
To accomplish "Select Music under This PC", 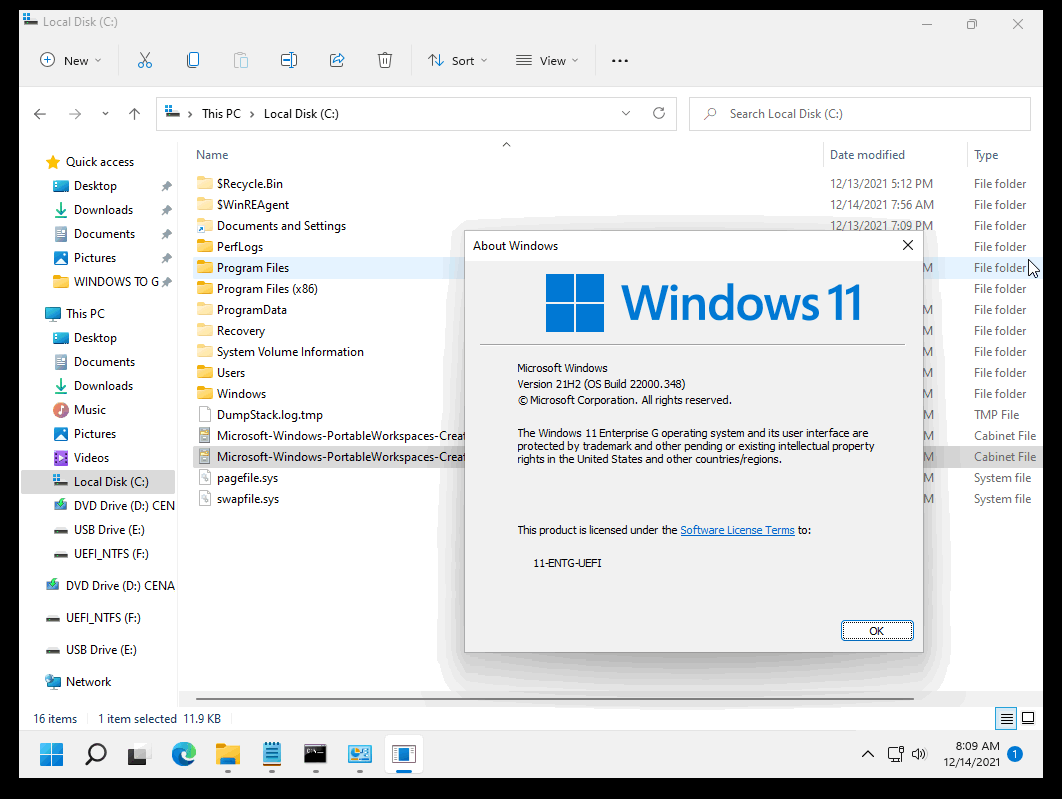I will pyautogui.click(x=89, y=410).
